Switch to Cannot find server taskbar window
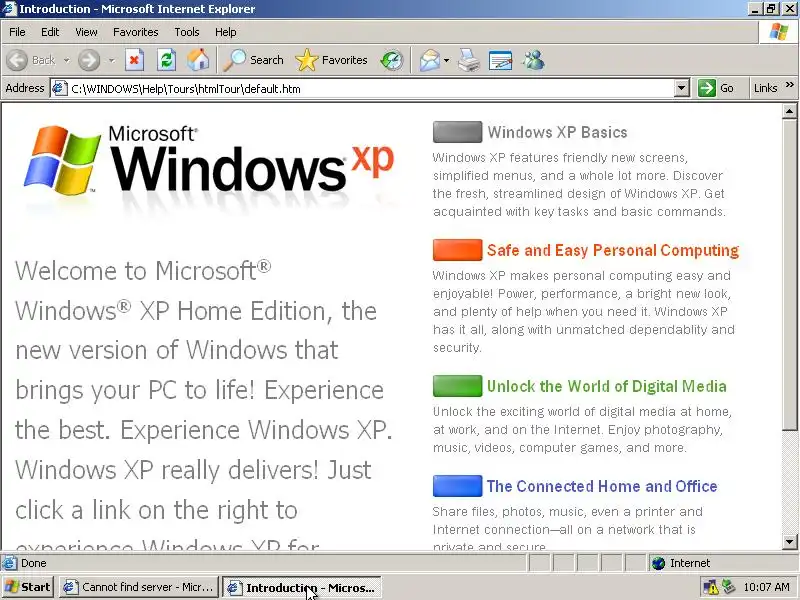The width and height of the screenshot is (800, 600). [139, 587]
